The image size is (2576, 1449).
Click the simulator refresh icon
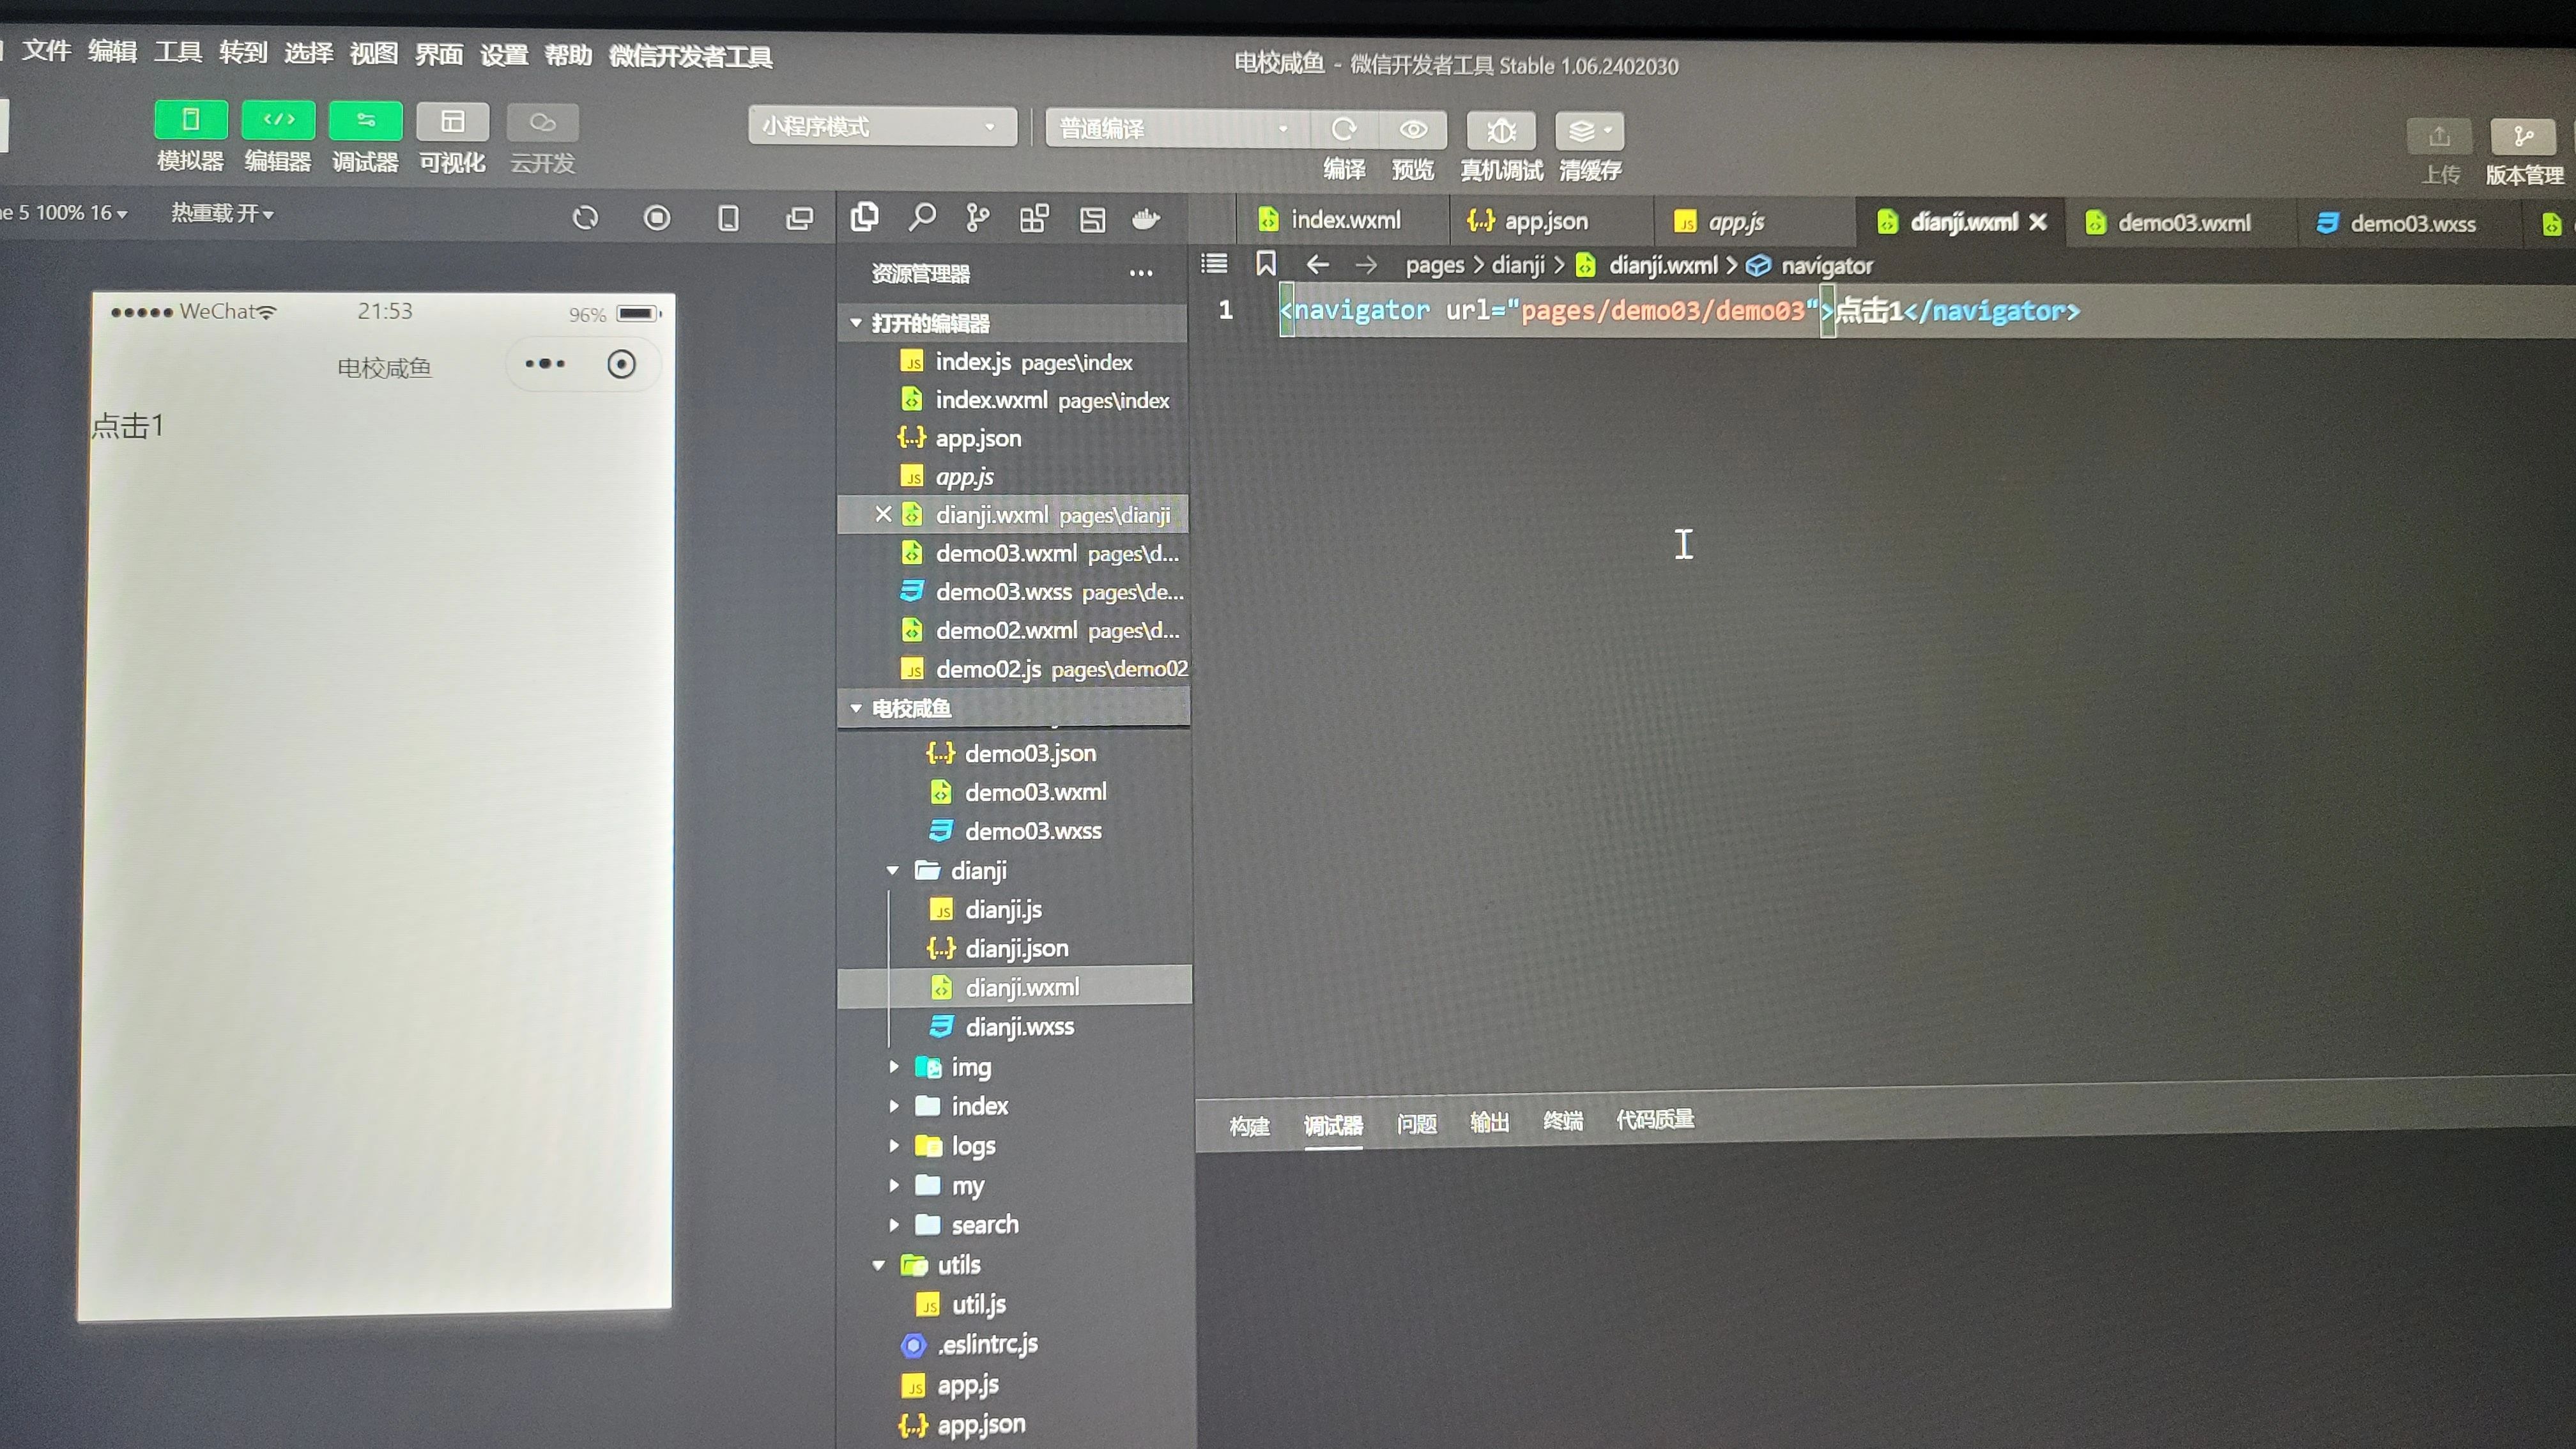pos(585,217)
